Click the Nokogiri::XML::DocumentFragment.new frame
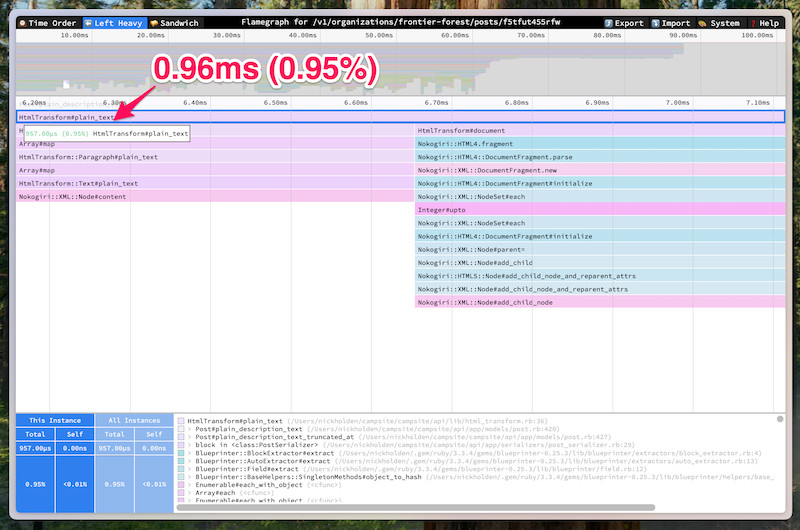 click(x=600, y=170)
